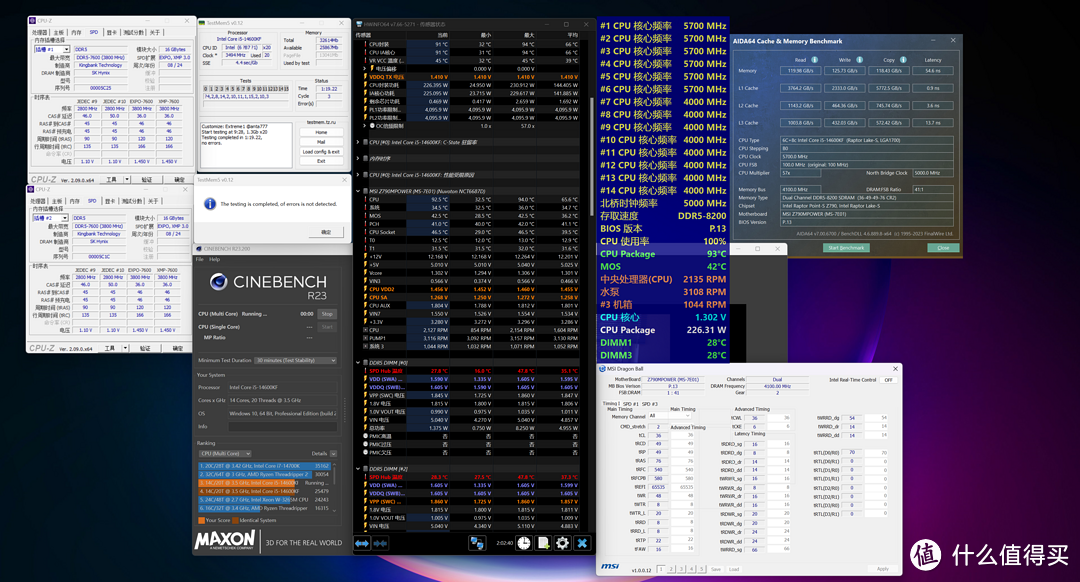Stop the Cinebench multi core run
The image size is (1080, 582).
[x=327, y=314]
